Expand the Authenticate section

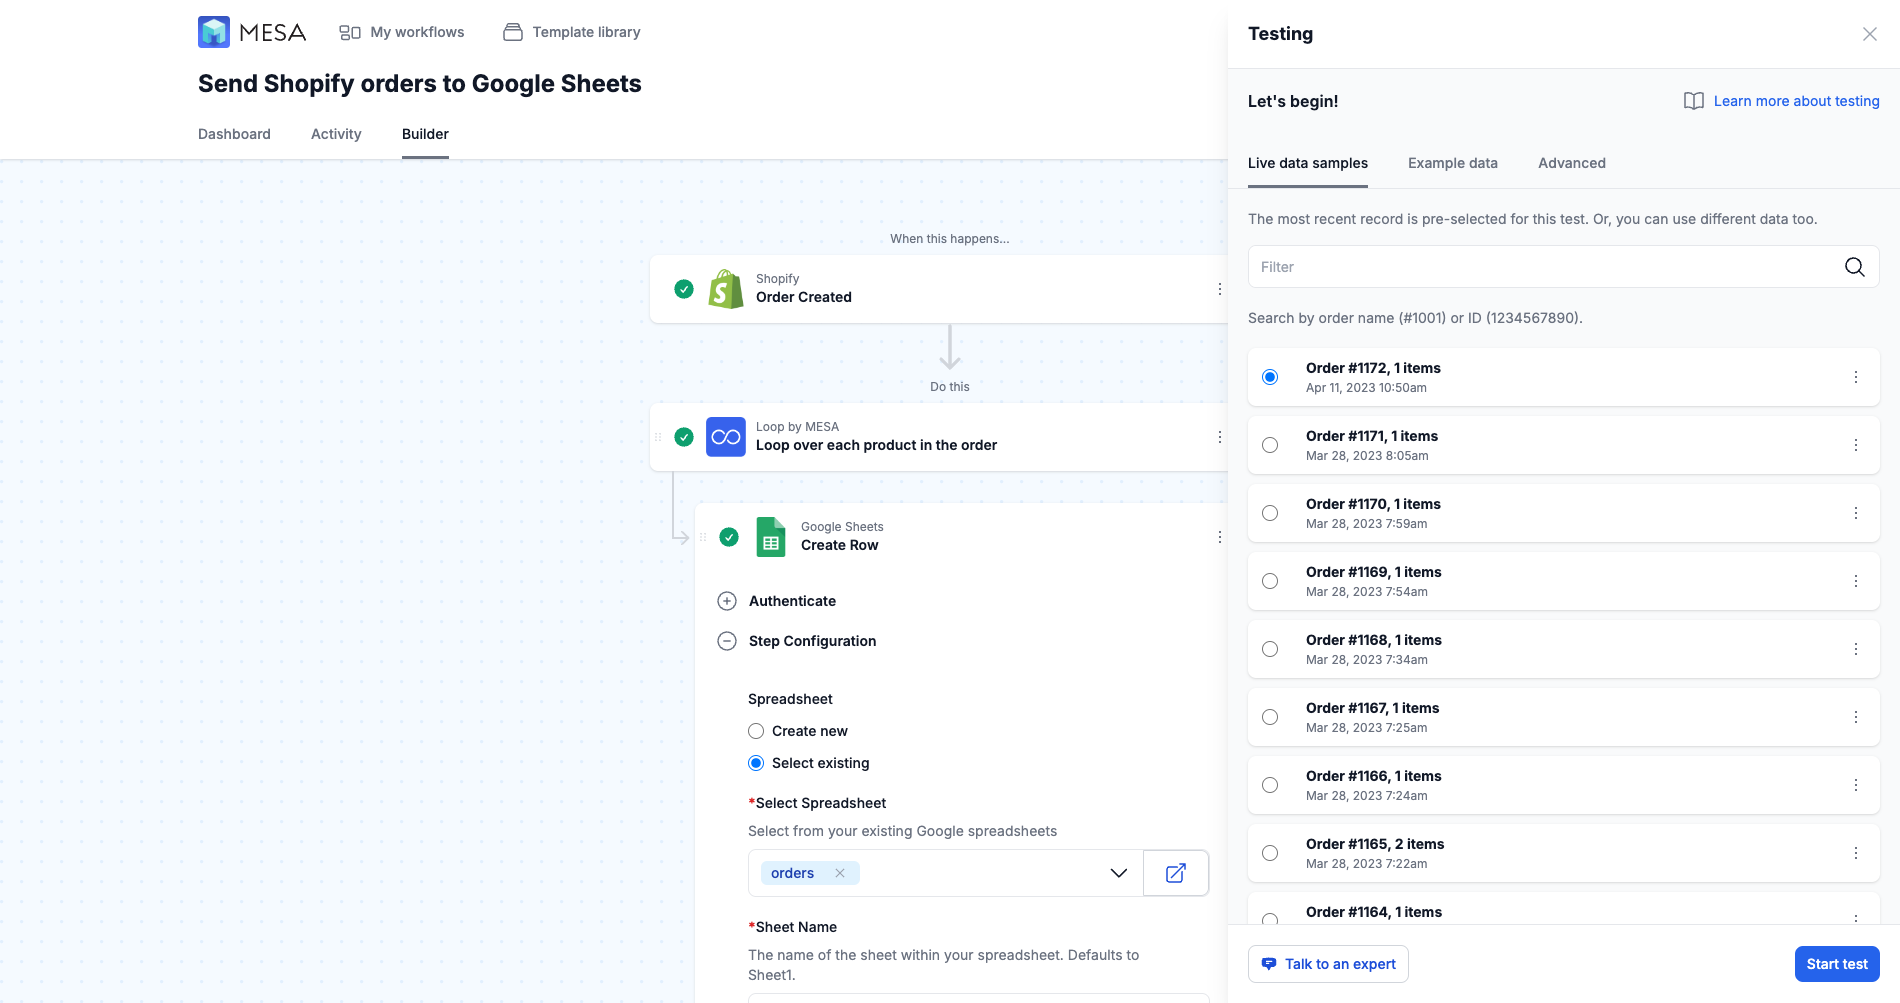click(727, 601)
